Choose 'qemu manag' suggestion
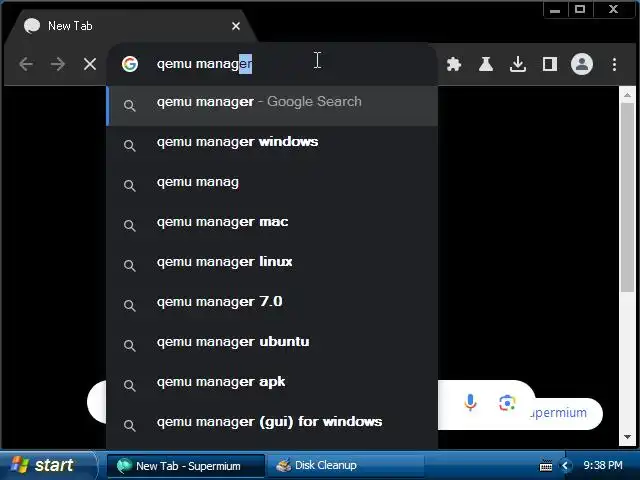The height and width of the screenshot is (480, 640). tap(272, 186)
